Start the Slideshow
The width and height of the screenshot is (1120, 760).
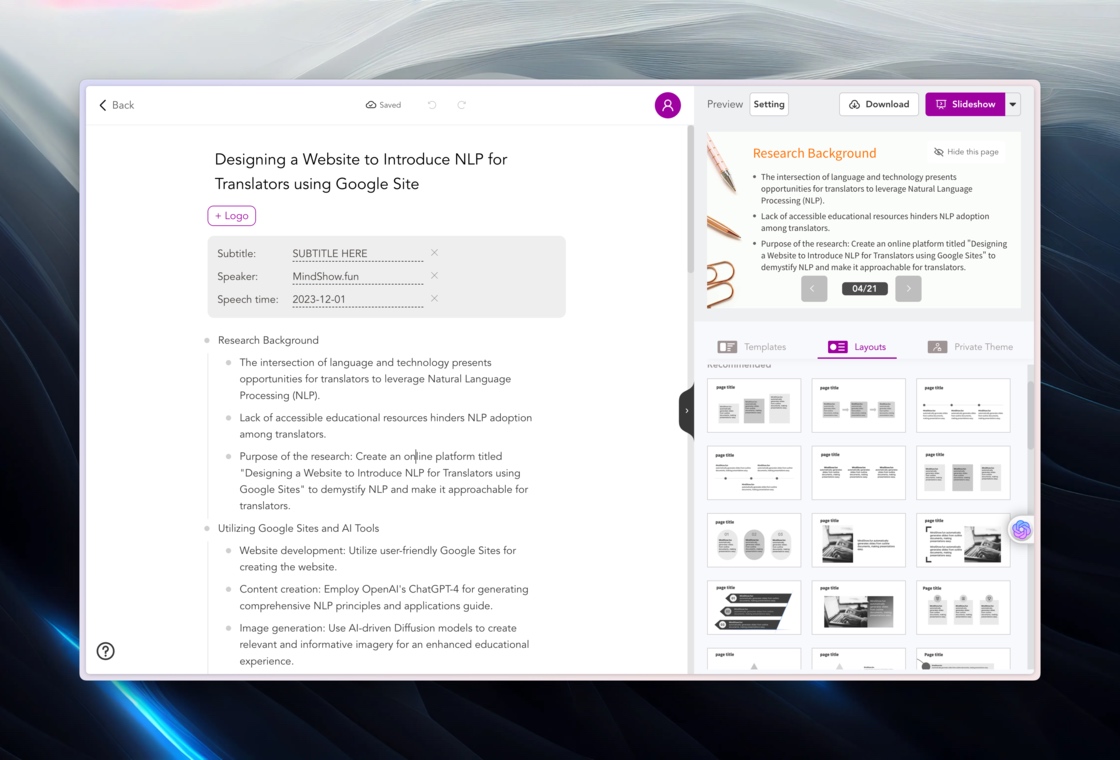(x=965, y=104)
